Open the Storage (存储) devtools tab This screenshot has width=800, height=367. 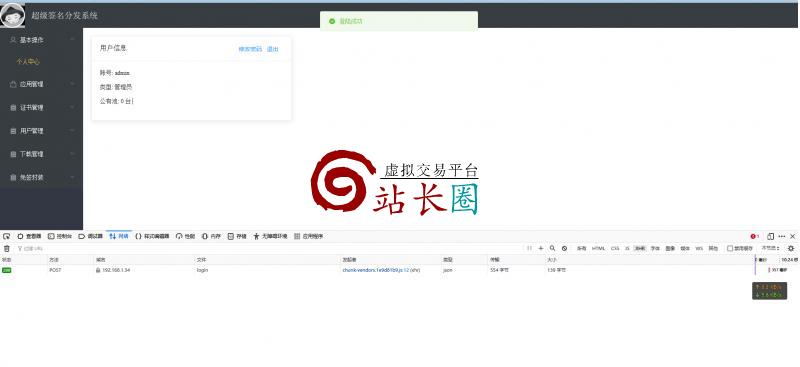coord(237,236)
